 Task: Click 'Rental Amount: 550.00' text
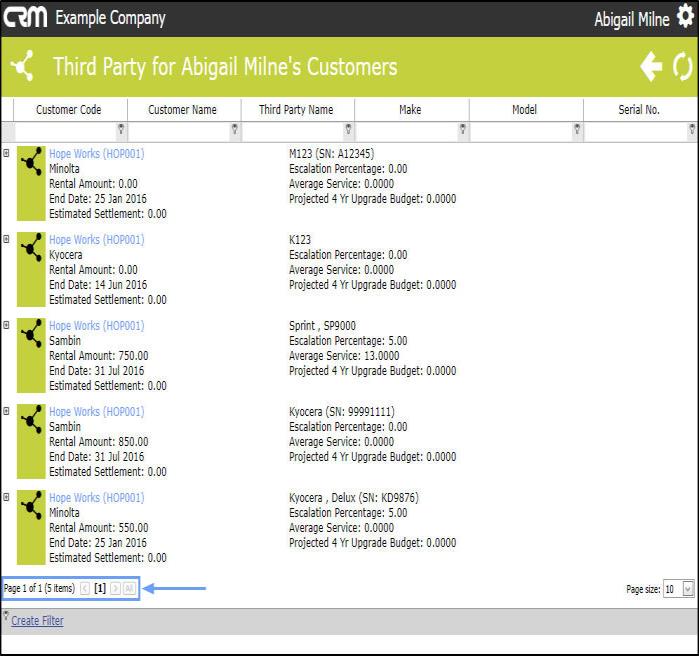pyautogui.click(x=99, y=528)
